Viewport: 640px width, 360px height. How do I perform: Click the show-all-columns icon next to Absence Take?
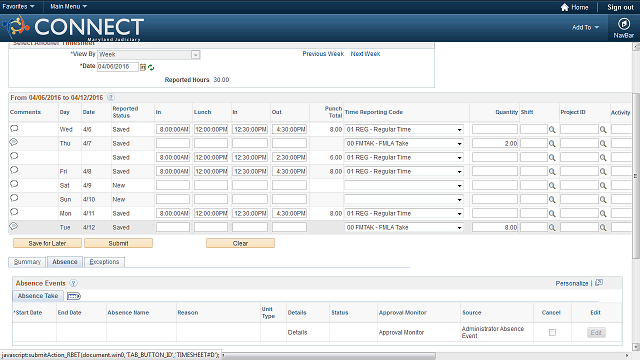(73, 296)
